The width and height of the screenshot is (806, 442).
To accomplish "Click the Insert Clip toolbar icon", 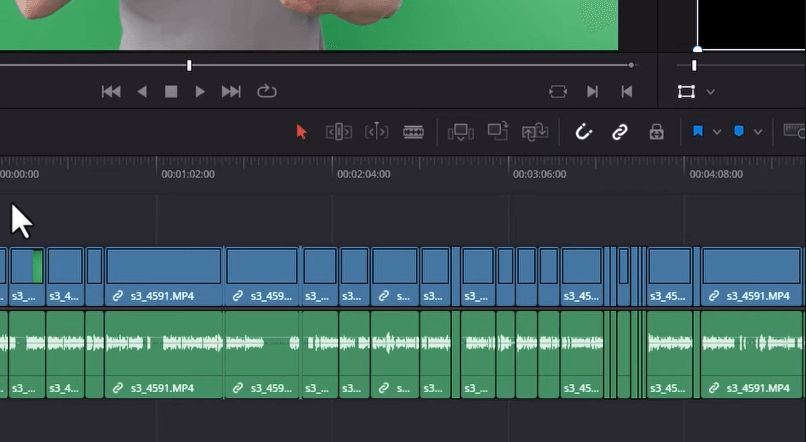I will pos(461,132).
